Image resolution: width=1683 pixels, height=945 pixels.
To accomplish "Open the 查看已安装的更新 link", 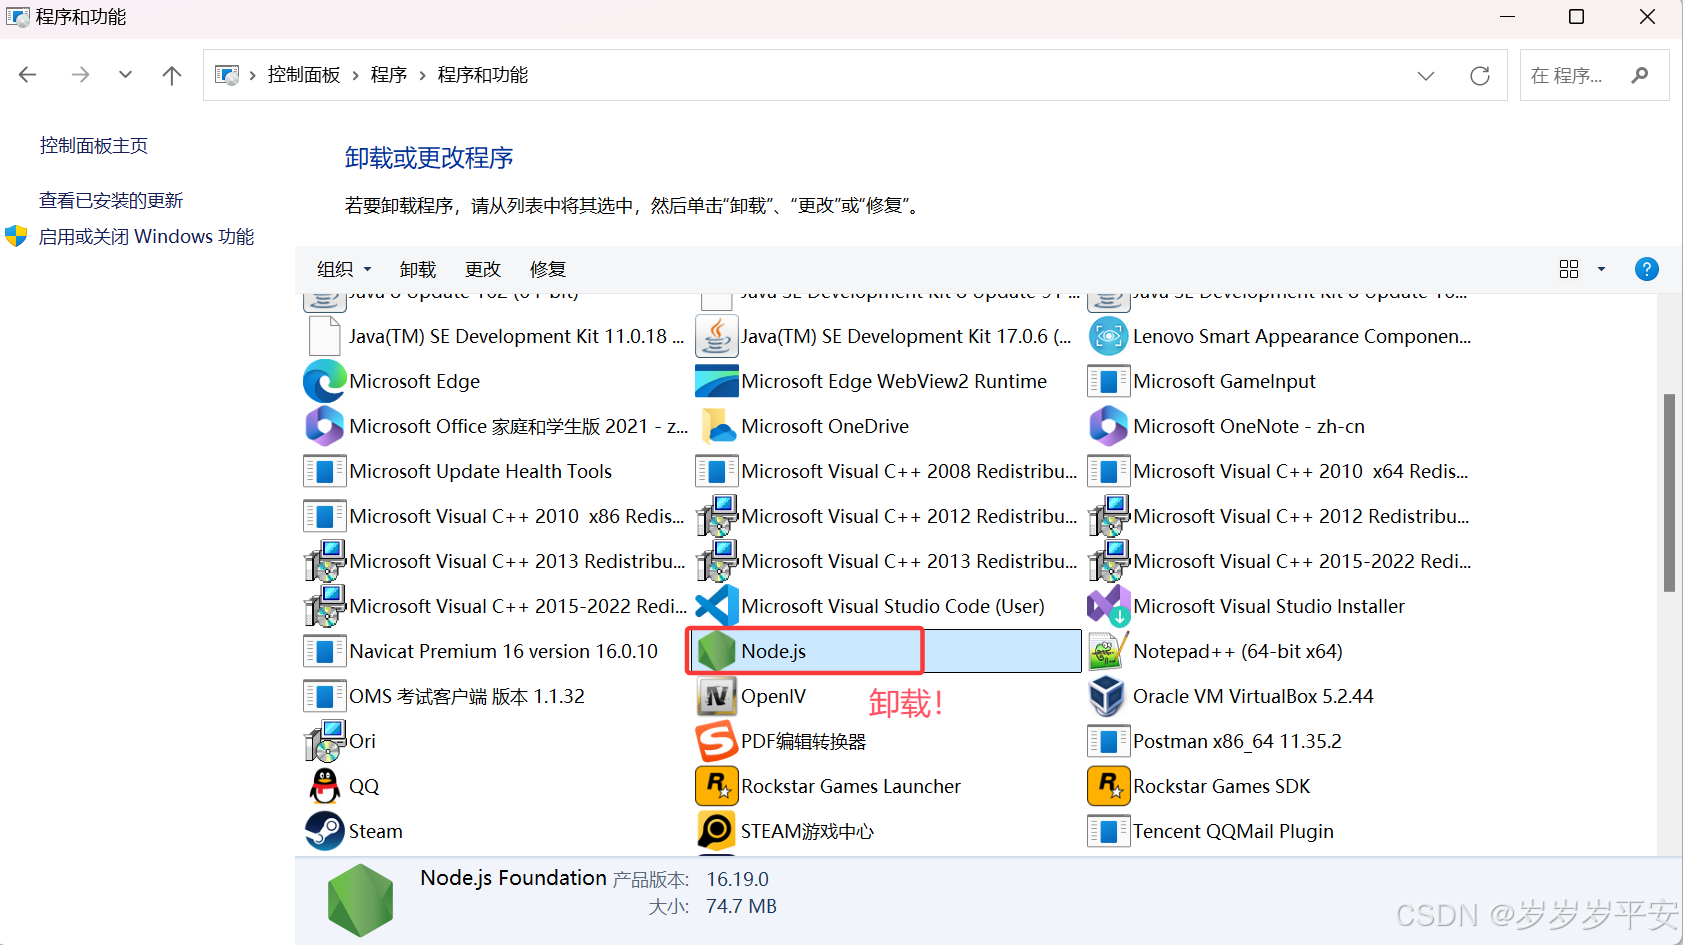I will coord(111,200).
